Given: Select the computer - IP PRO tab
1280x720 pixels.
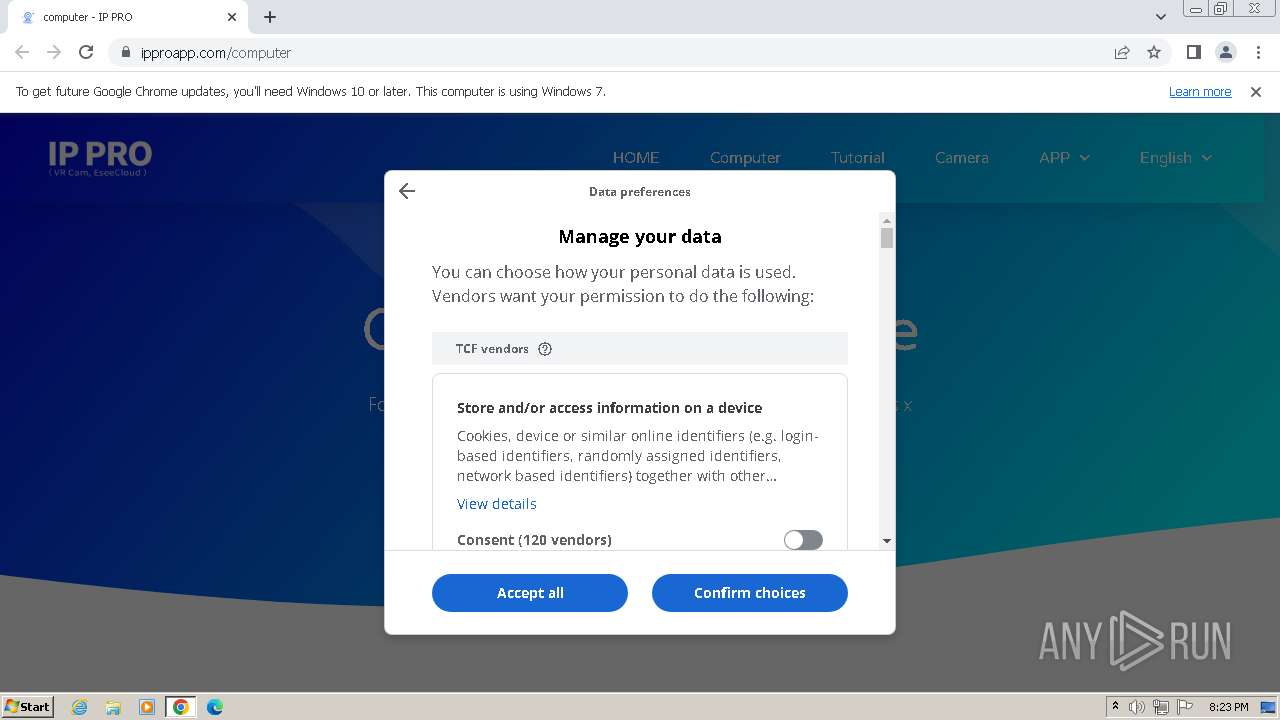Looking at the screenshot, I should tap(127, 17).
